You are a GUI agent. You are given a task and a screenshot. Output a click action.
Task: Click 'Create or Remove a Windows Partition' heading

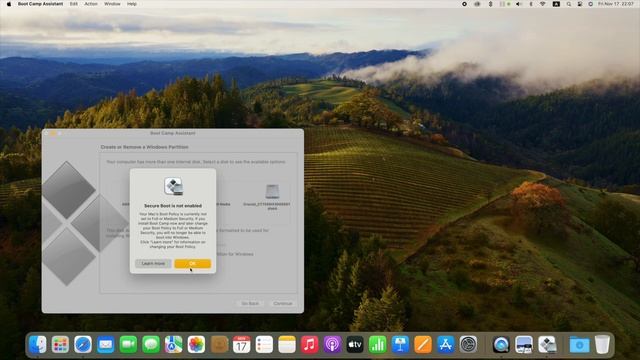point(144,147)
